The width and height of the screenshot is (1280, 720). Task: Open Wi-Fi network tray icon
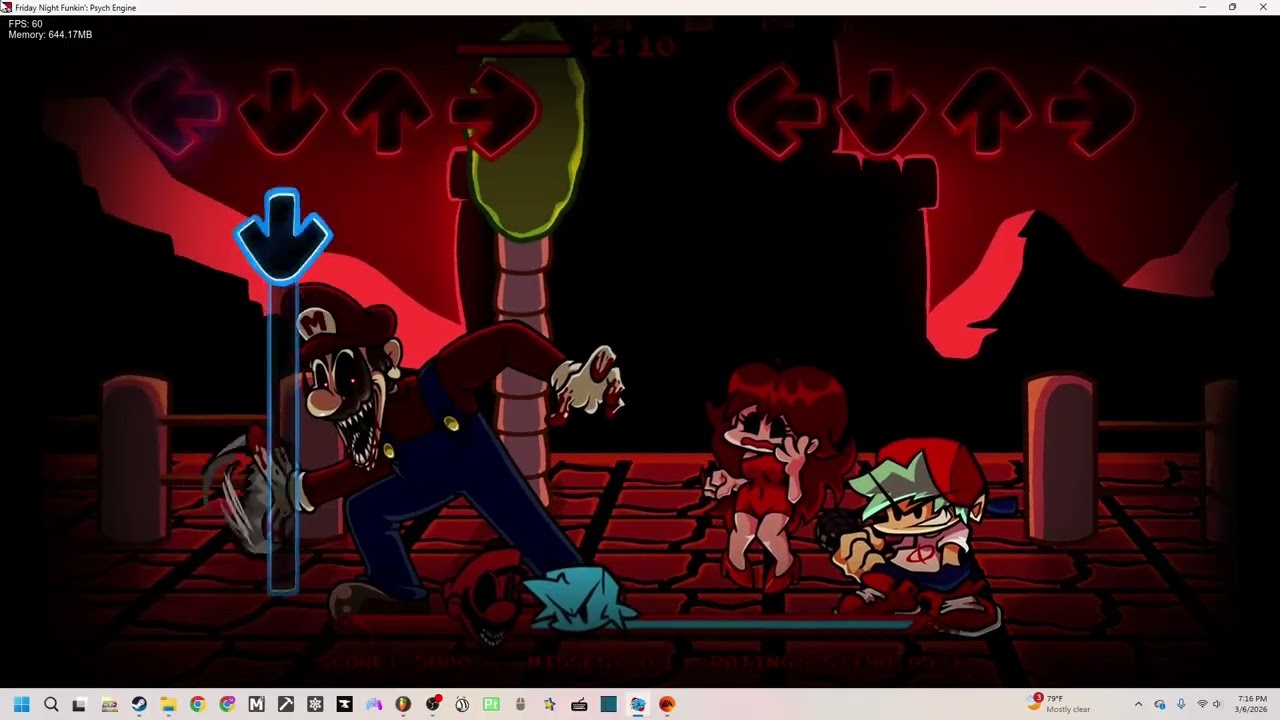(1202, 704)
